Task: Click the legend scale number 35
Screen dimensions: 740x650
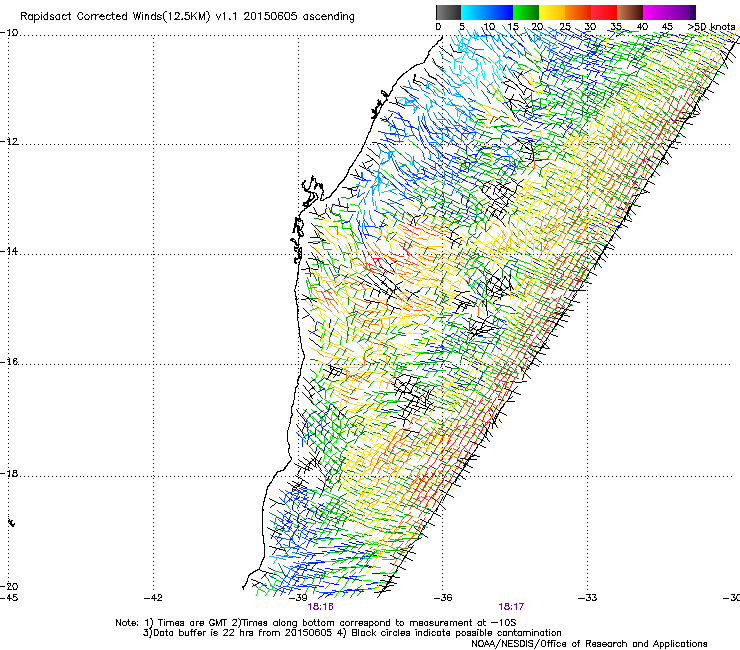Action: tap(616, 27)
